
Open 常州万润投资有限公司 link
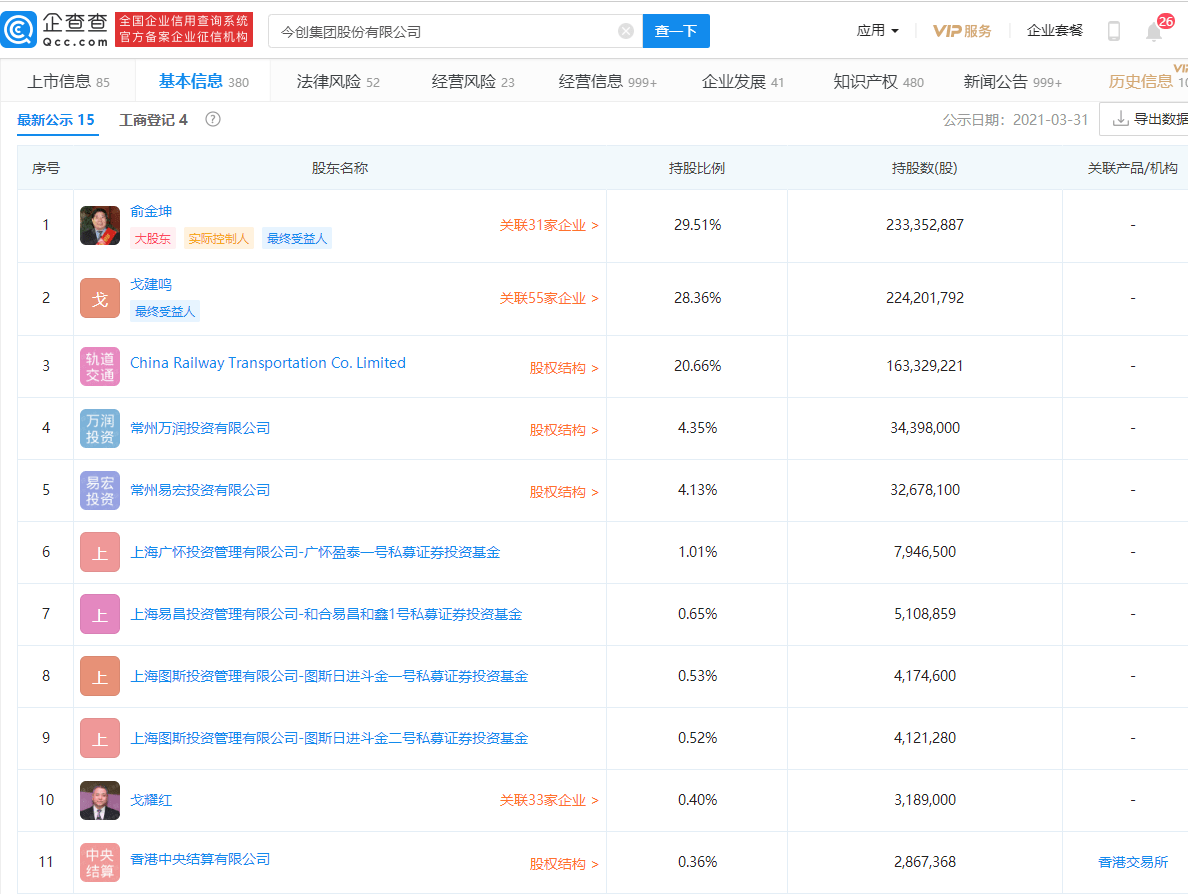[200, 428]
